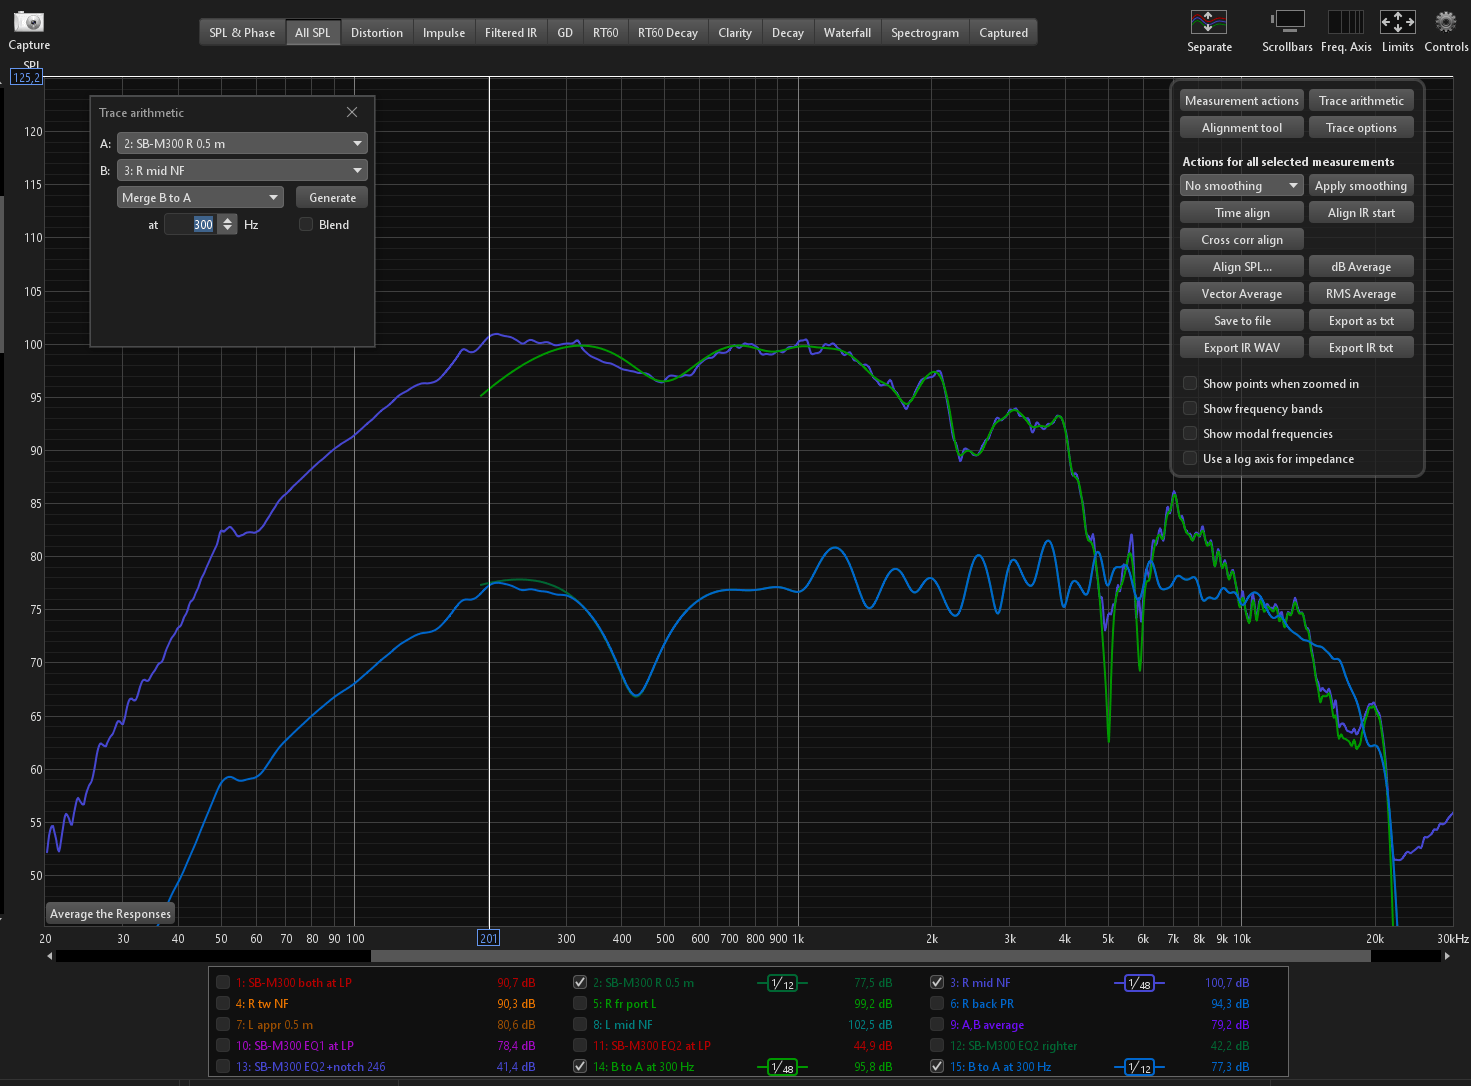Check trace 5: R fr port L
The height and width of the screenshot is (1086, 1471).
point(580,1003)
